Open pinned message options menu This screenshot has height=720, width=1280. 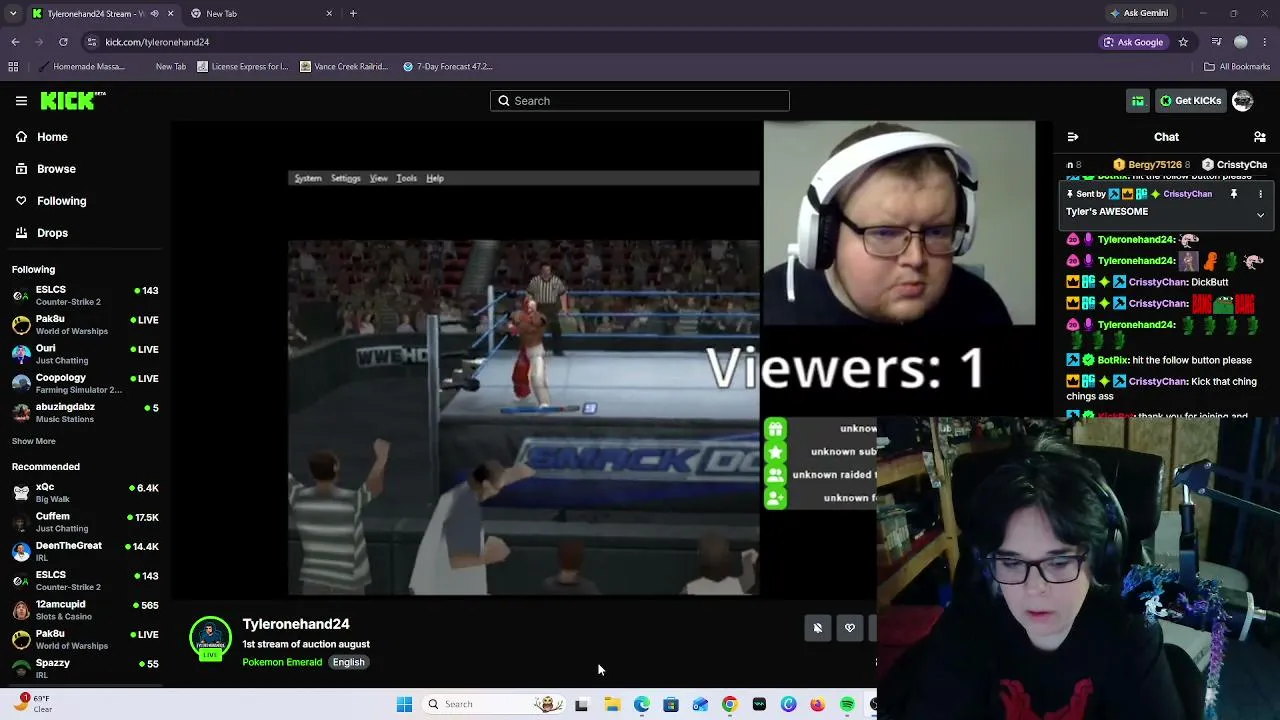(x=1260, y=194)
